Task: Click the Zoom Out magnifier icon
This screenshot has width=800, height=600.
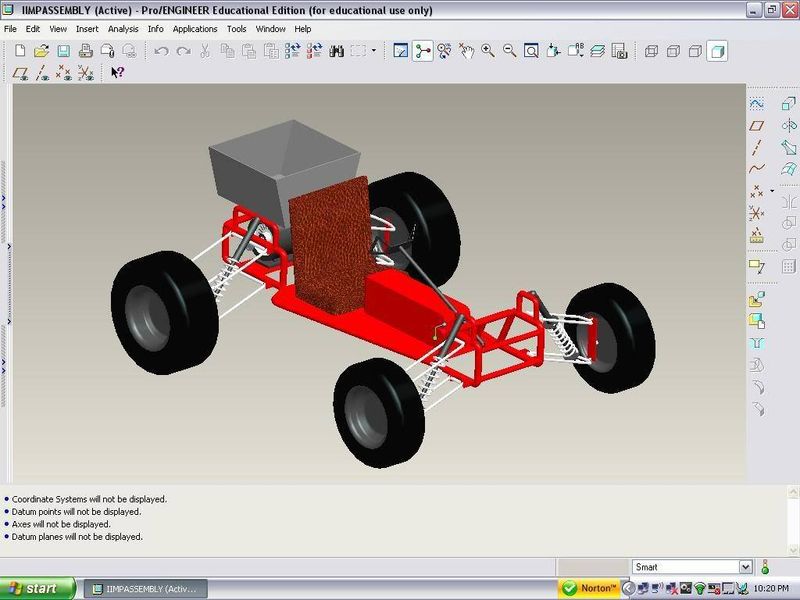Action: 510,51
